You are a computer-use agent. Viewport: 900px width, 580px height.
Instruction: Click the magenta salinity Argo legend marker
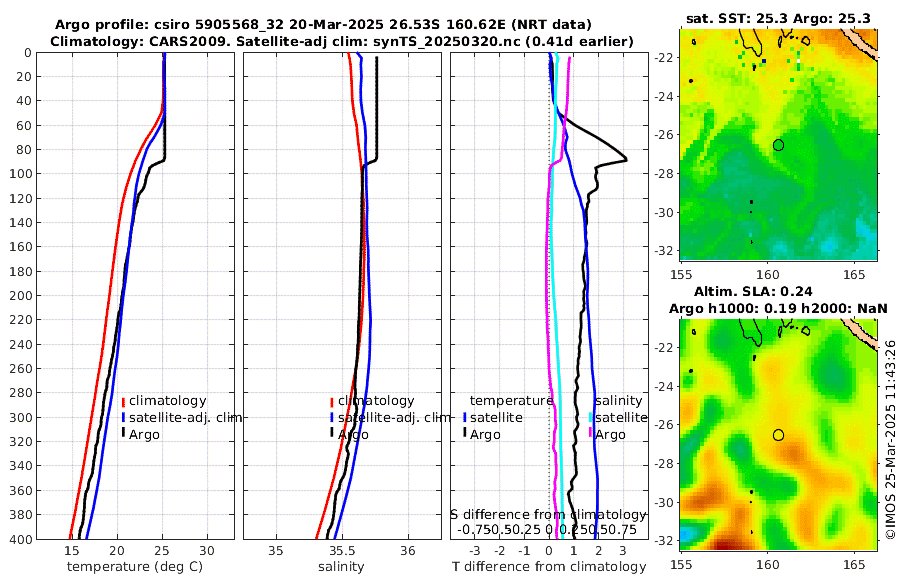tap(591, 434)
